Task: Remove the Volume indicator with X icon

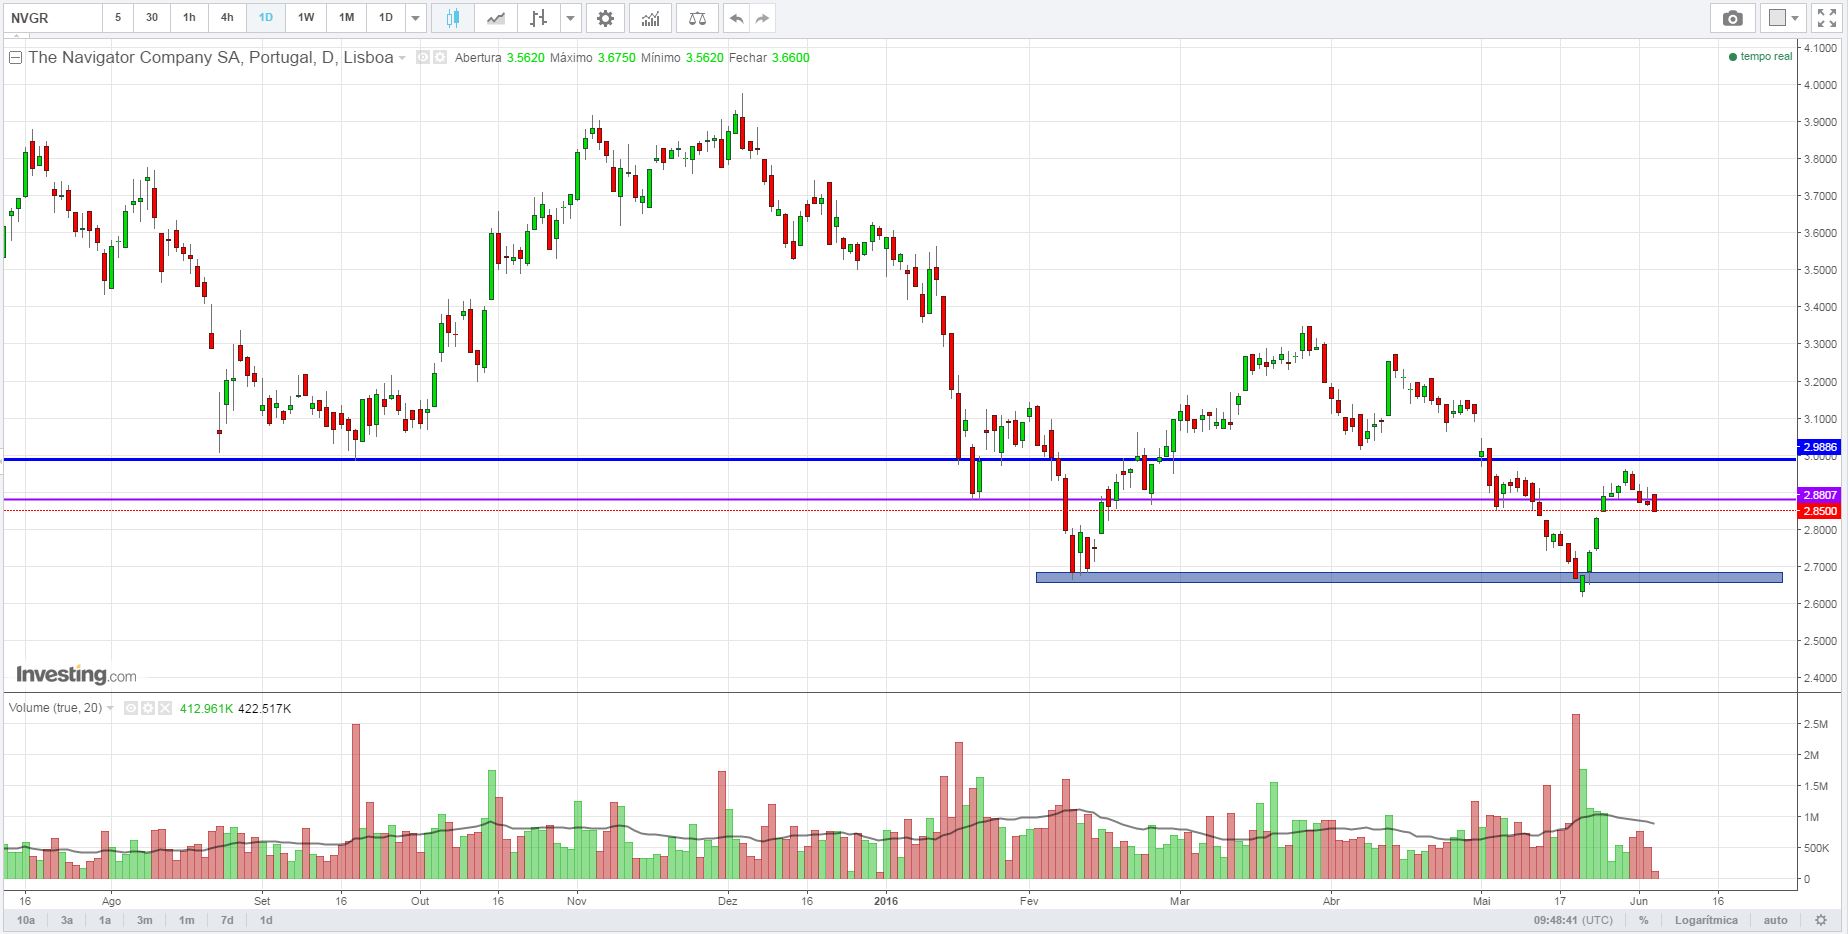Action: point(164,708)
